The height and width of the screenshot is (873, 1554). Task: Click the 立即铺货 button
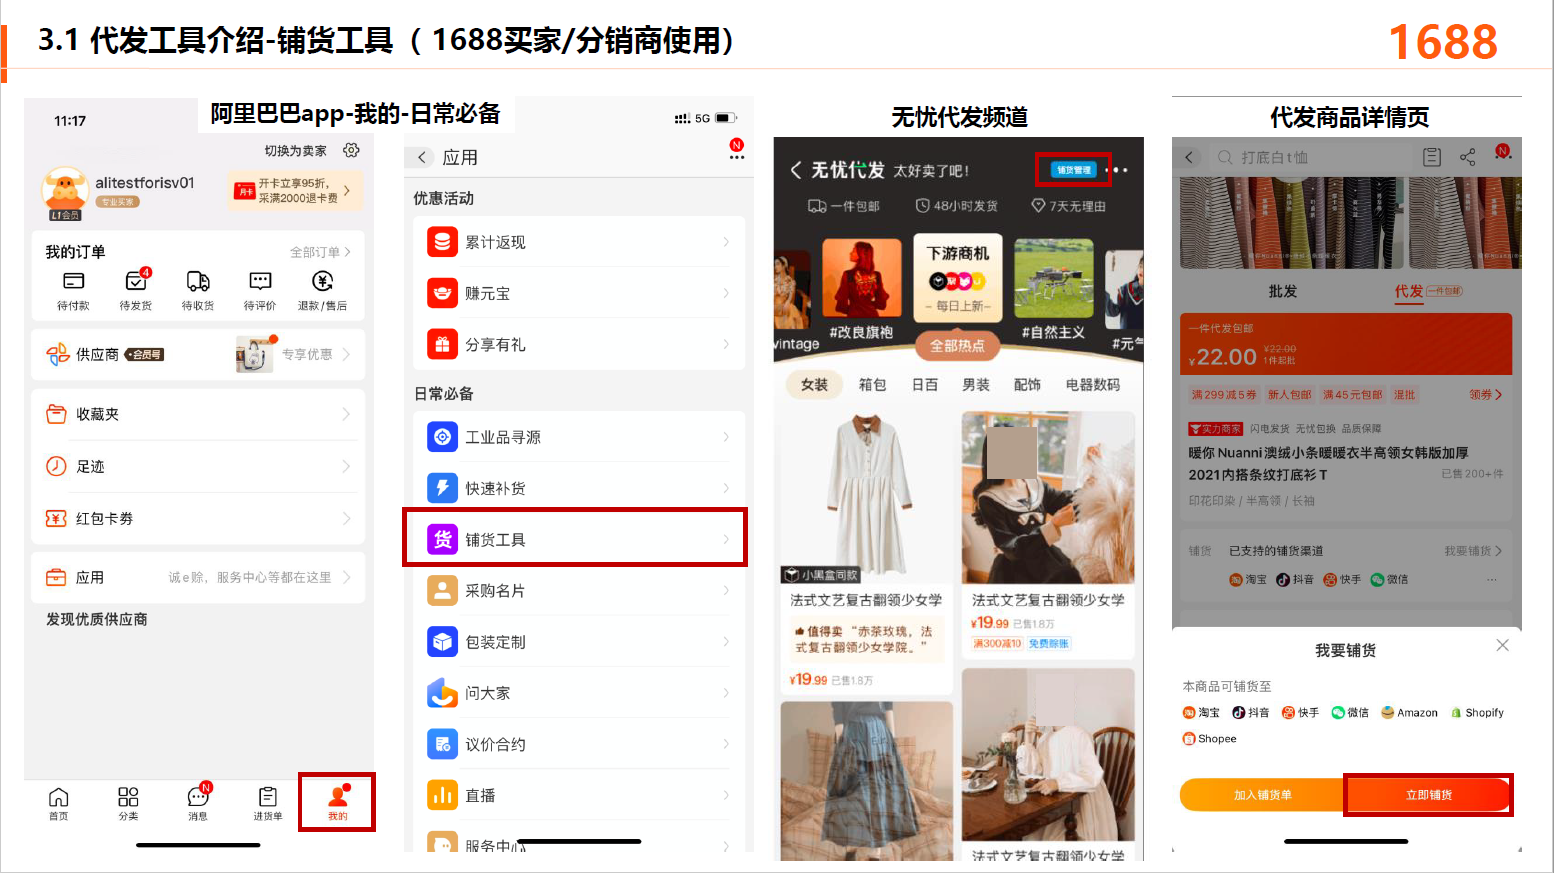pyautogui.click(x=1429, y=795)
